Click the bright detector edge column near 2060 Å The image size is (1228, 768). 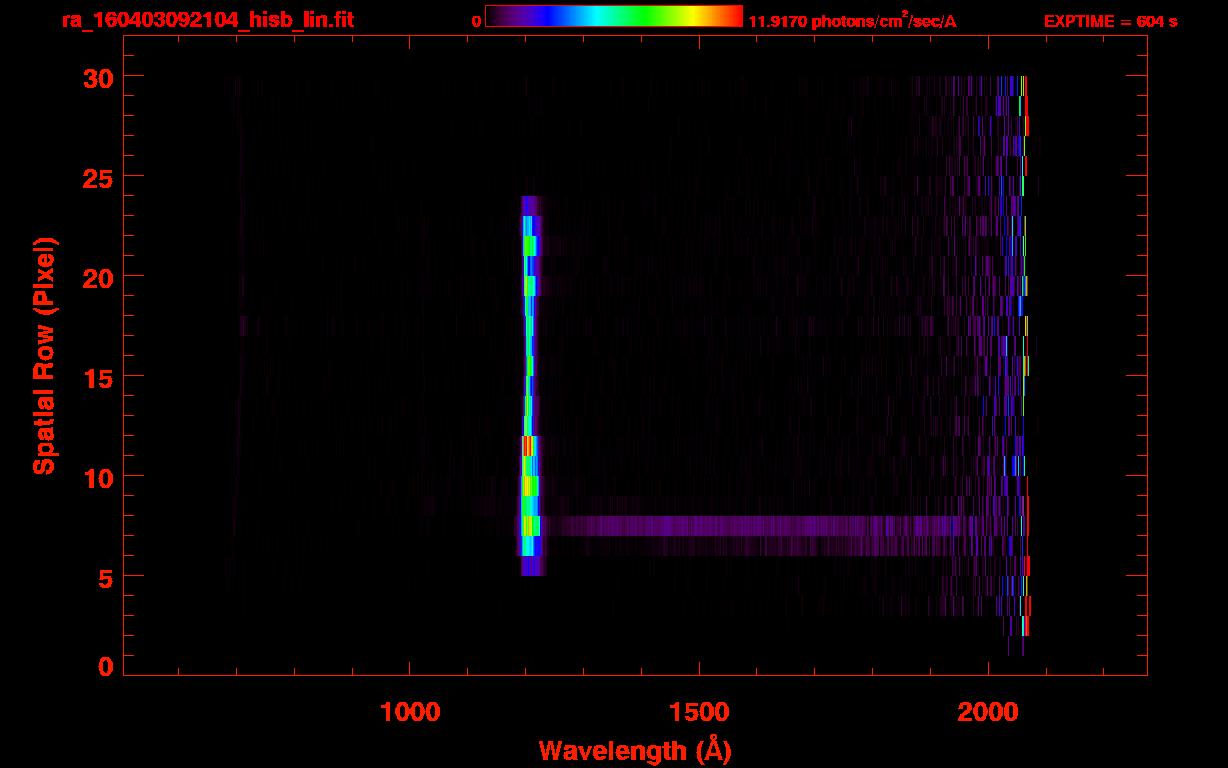pyautogui.click(x=1024, y=355)
